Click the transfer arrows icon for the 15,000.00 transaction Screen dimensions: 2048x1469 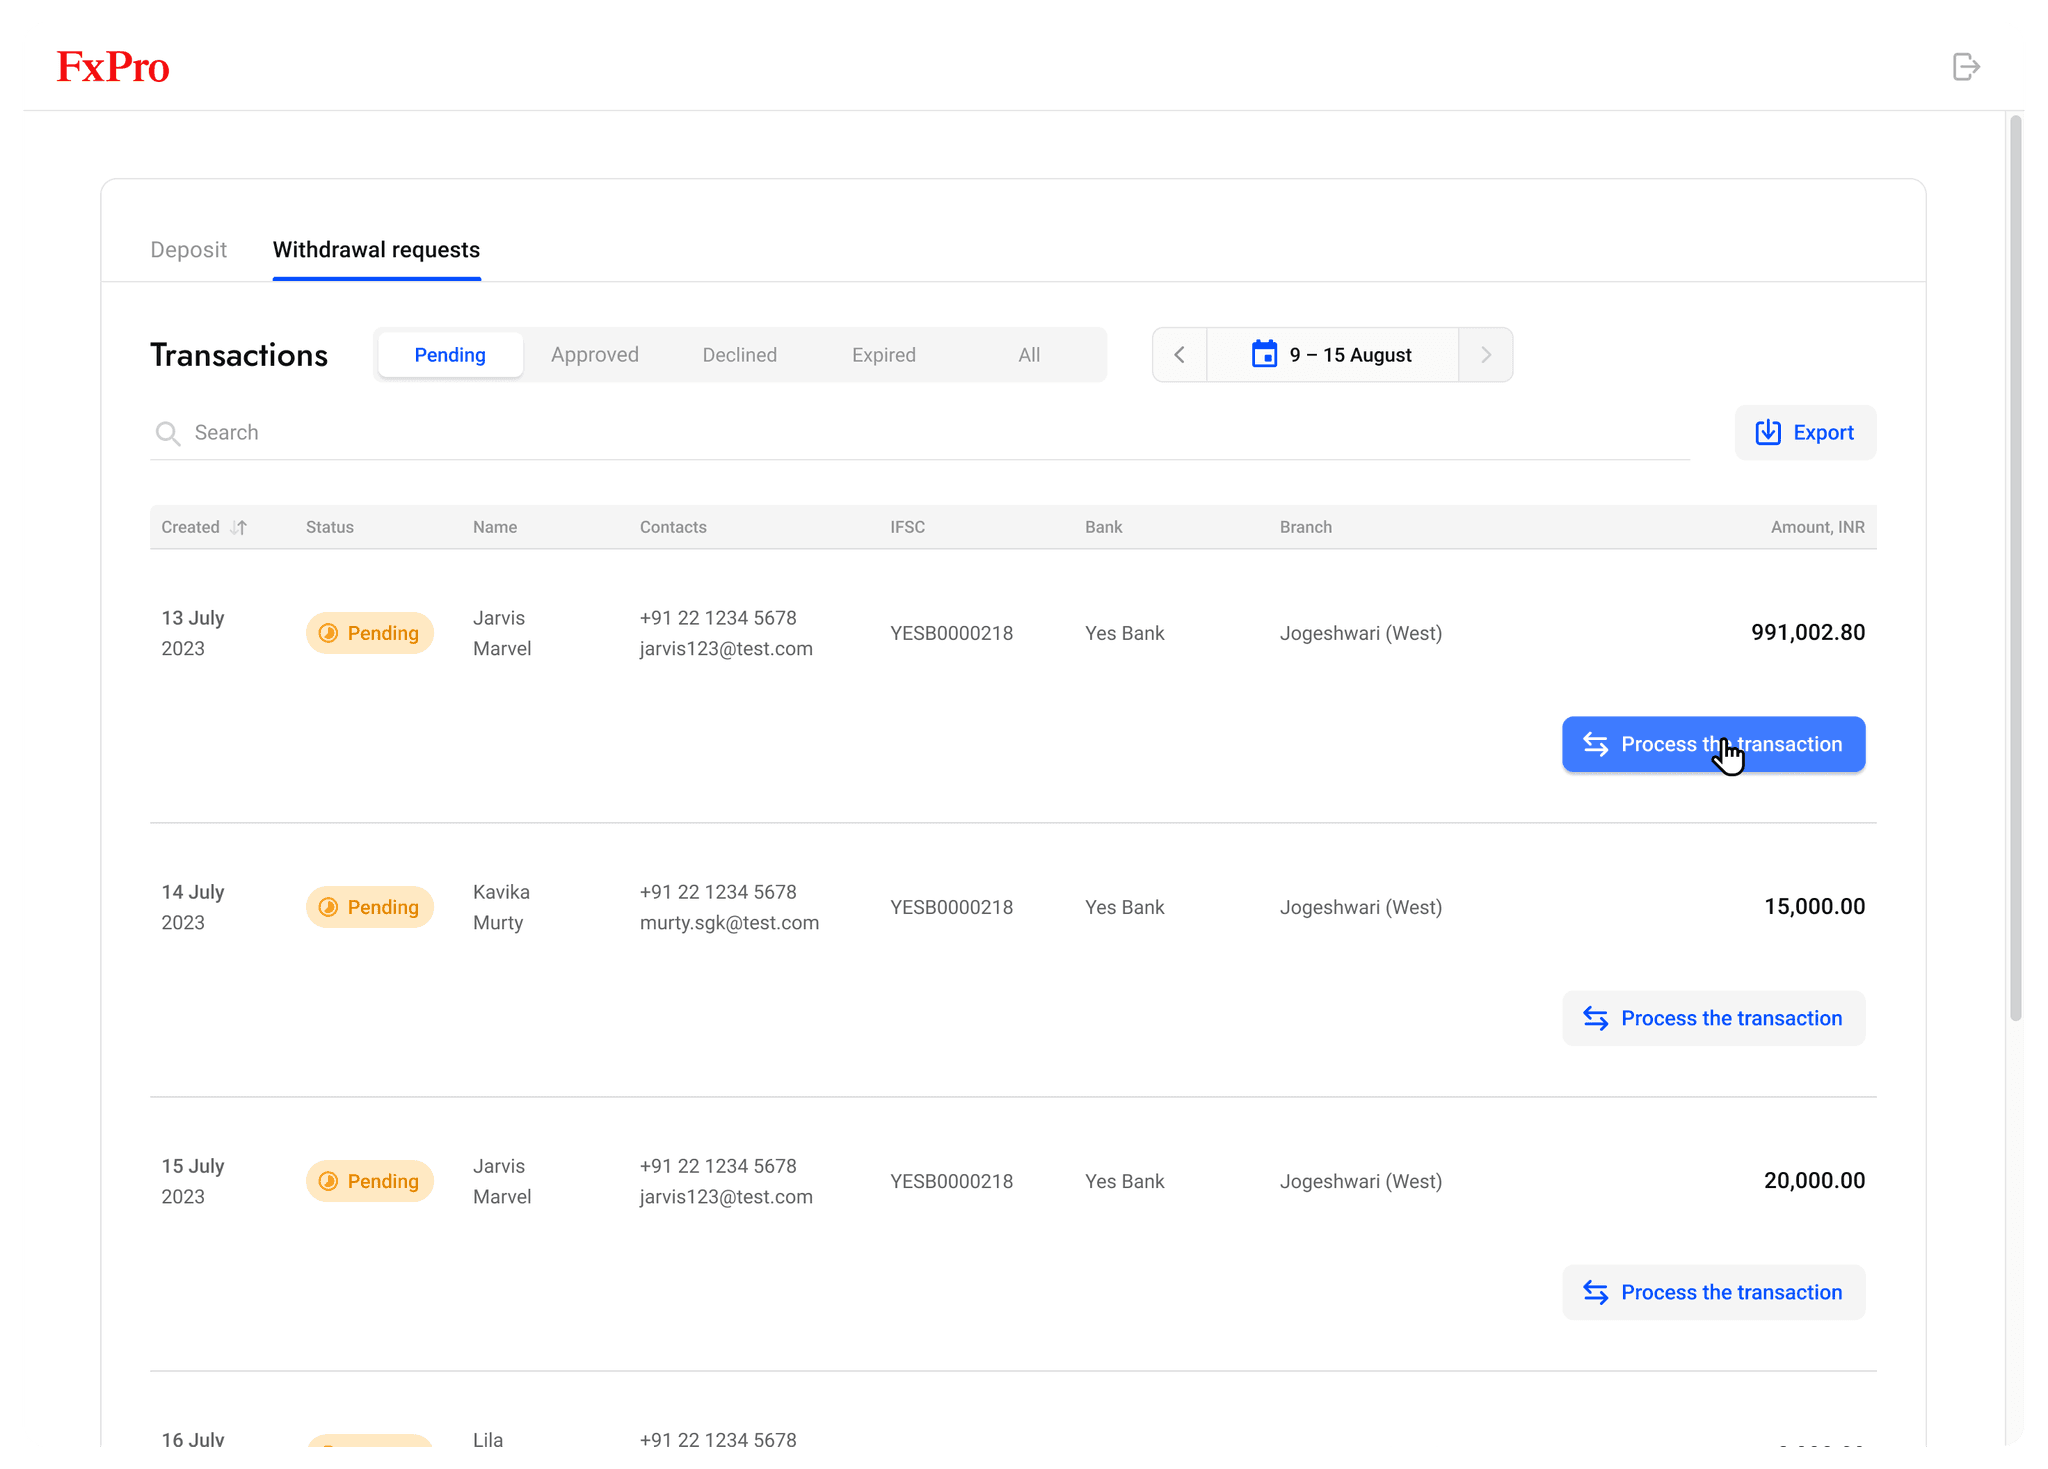tap(1596, 1018)
